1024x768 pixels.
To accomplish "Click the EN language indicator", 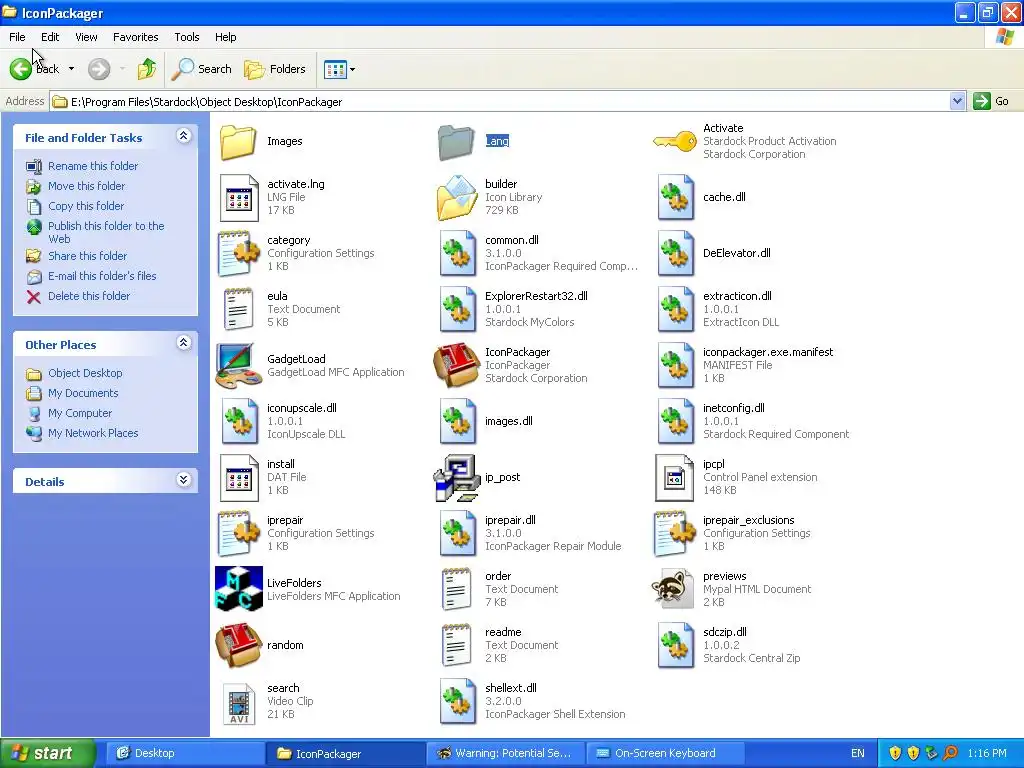I will click(x=857, y=753).
